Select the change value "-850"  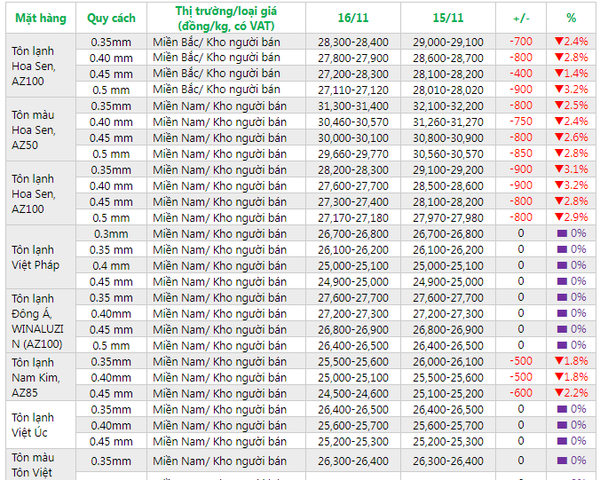(x=521, y=153)
